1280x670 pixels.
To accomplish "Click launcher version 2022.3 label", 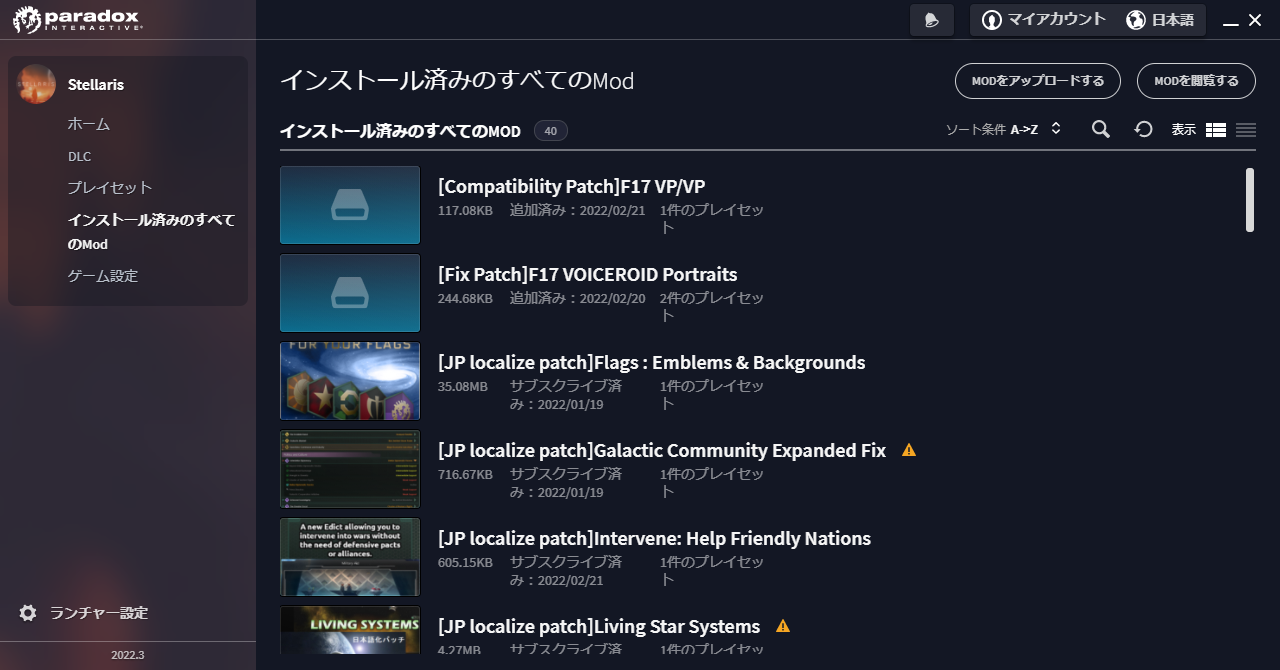I will click(128, 655).
